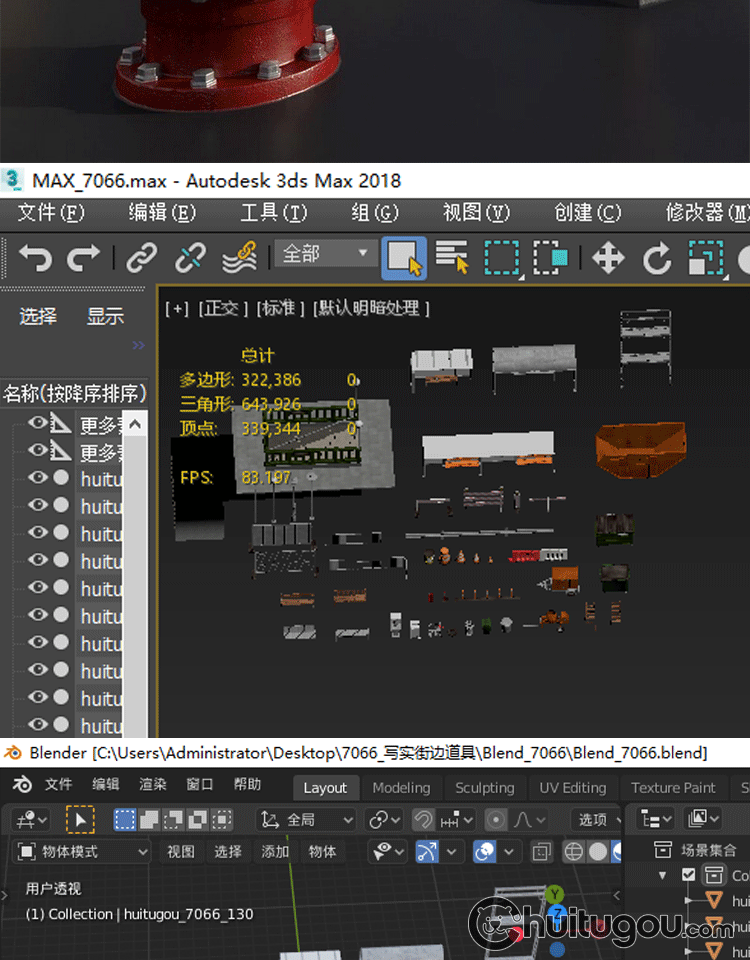Open the 全局 transform orientation dropdown

click(x=307, y=820)
